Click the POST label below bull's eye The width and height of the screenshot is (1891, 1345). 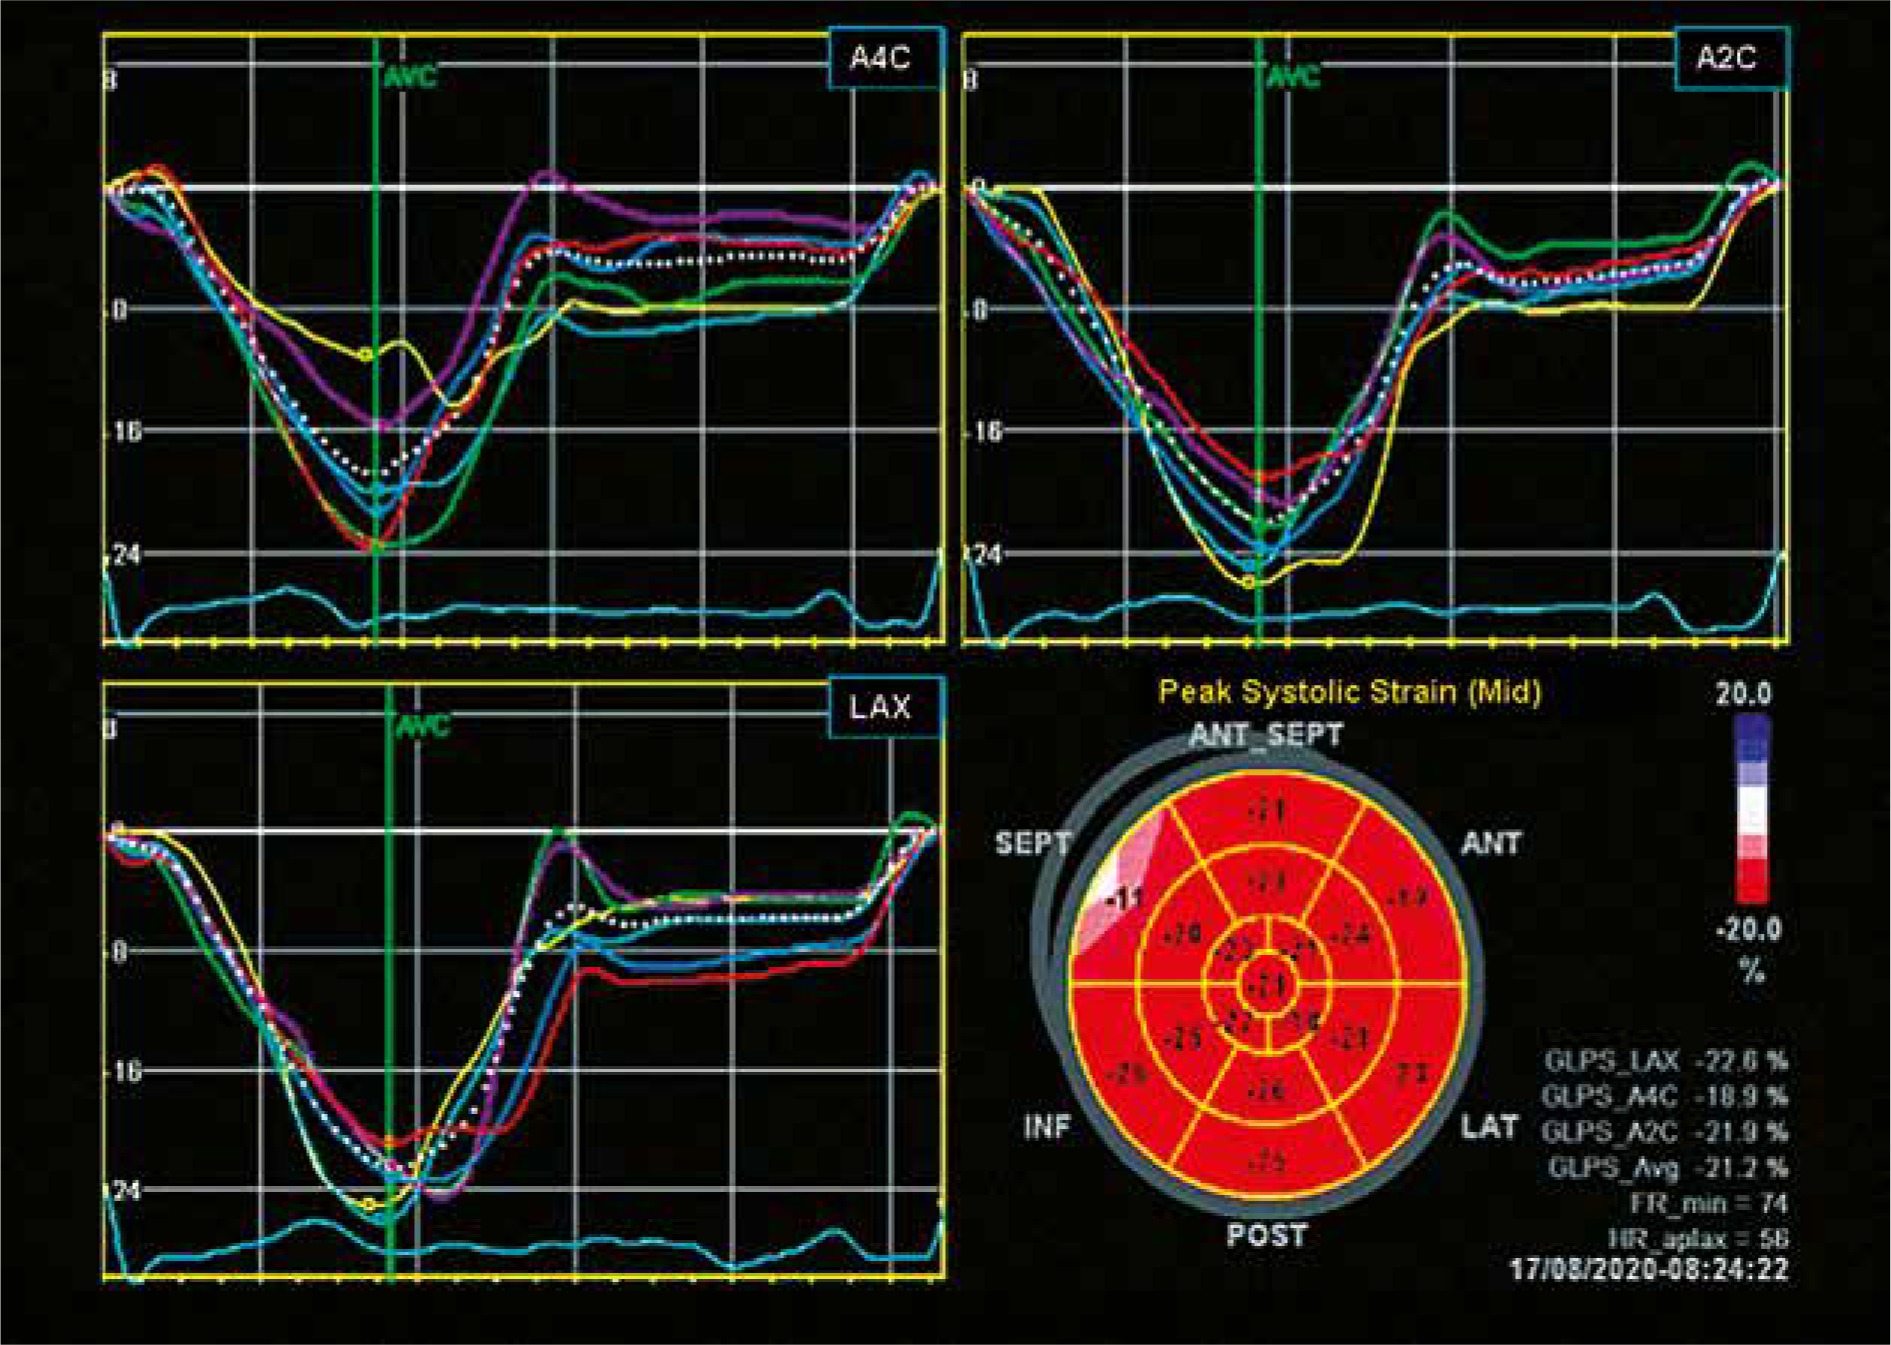tap(1266, 1236)
